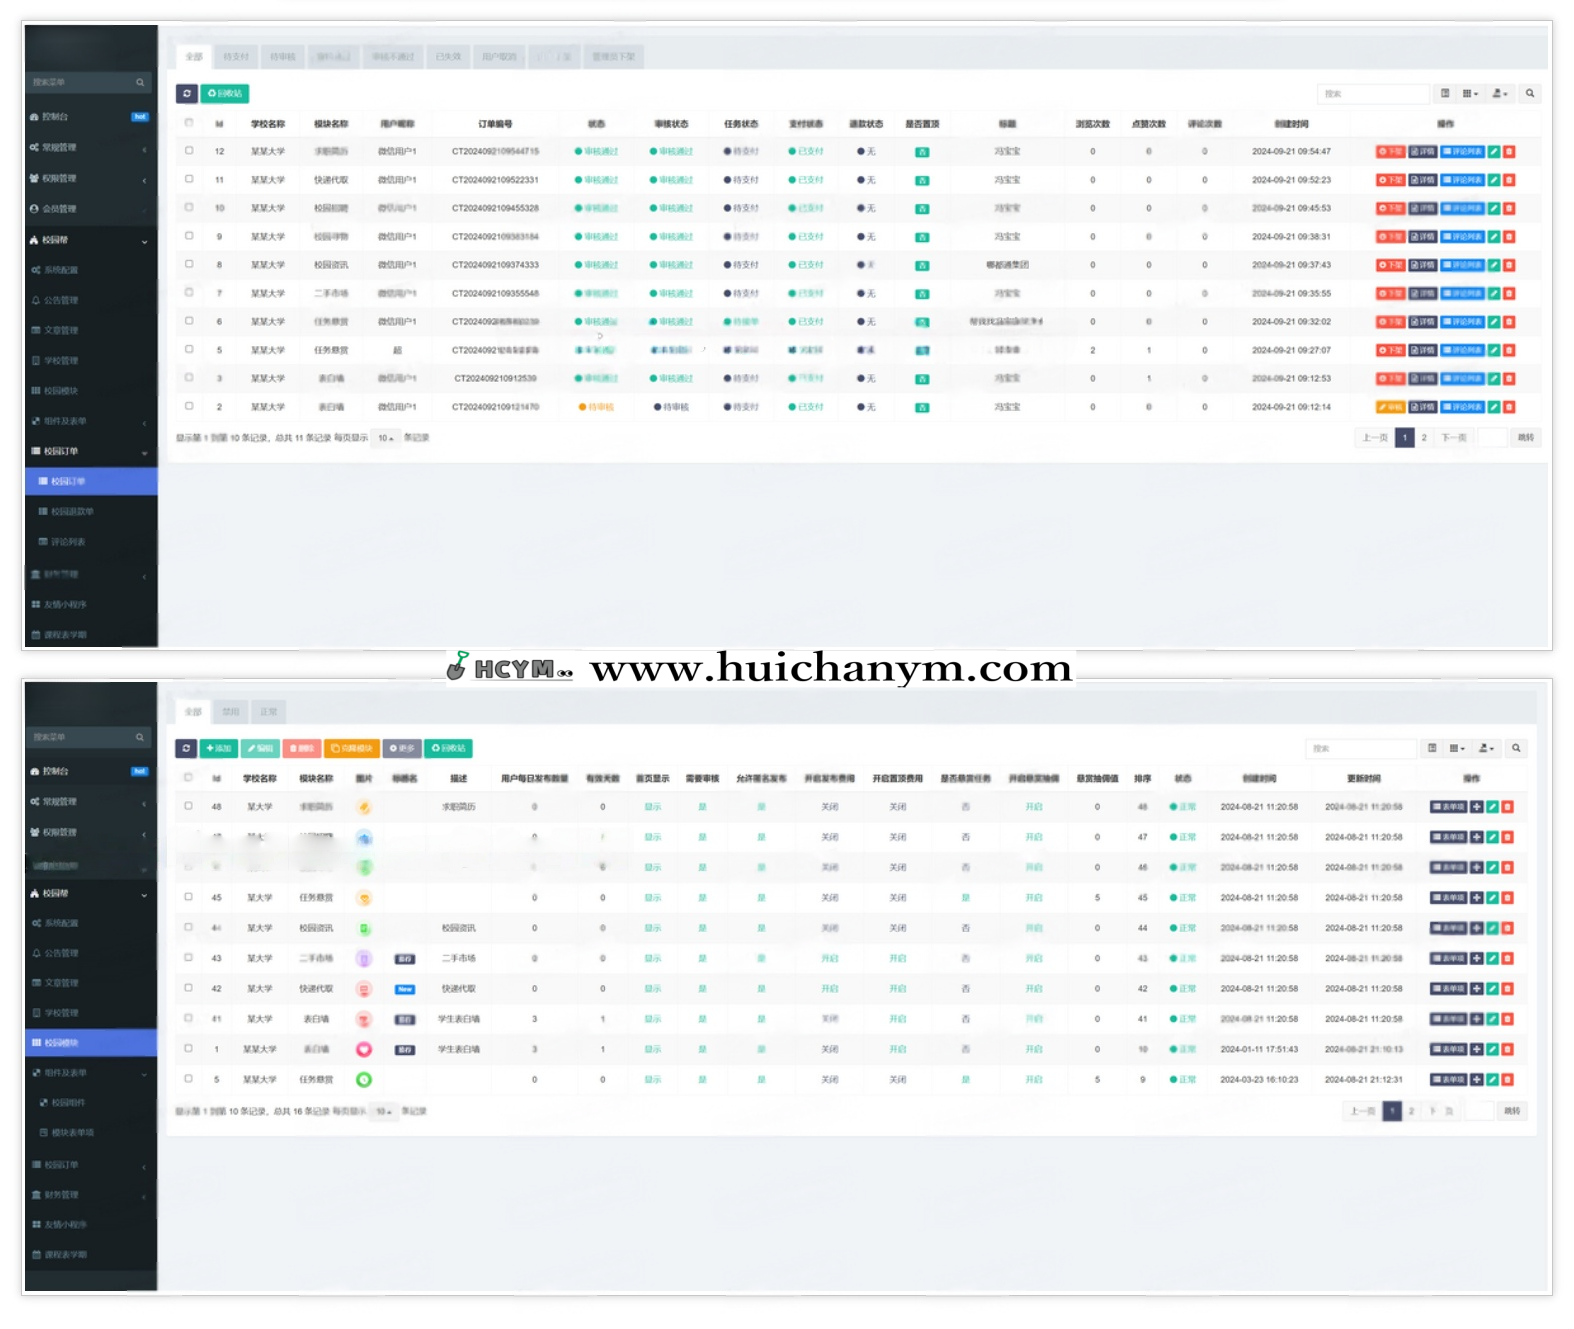Click green edit pencil in module row 45

pyautogui.click(x=1492, y=898)
